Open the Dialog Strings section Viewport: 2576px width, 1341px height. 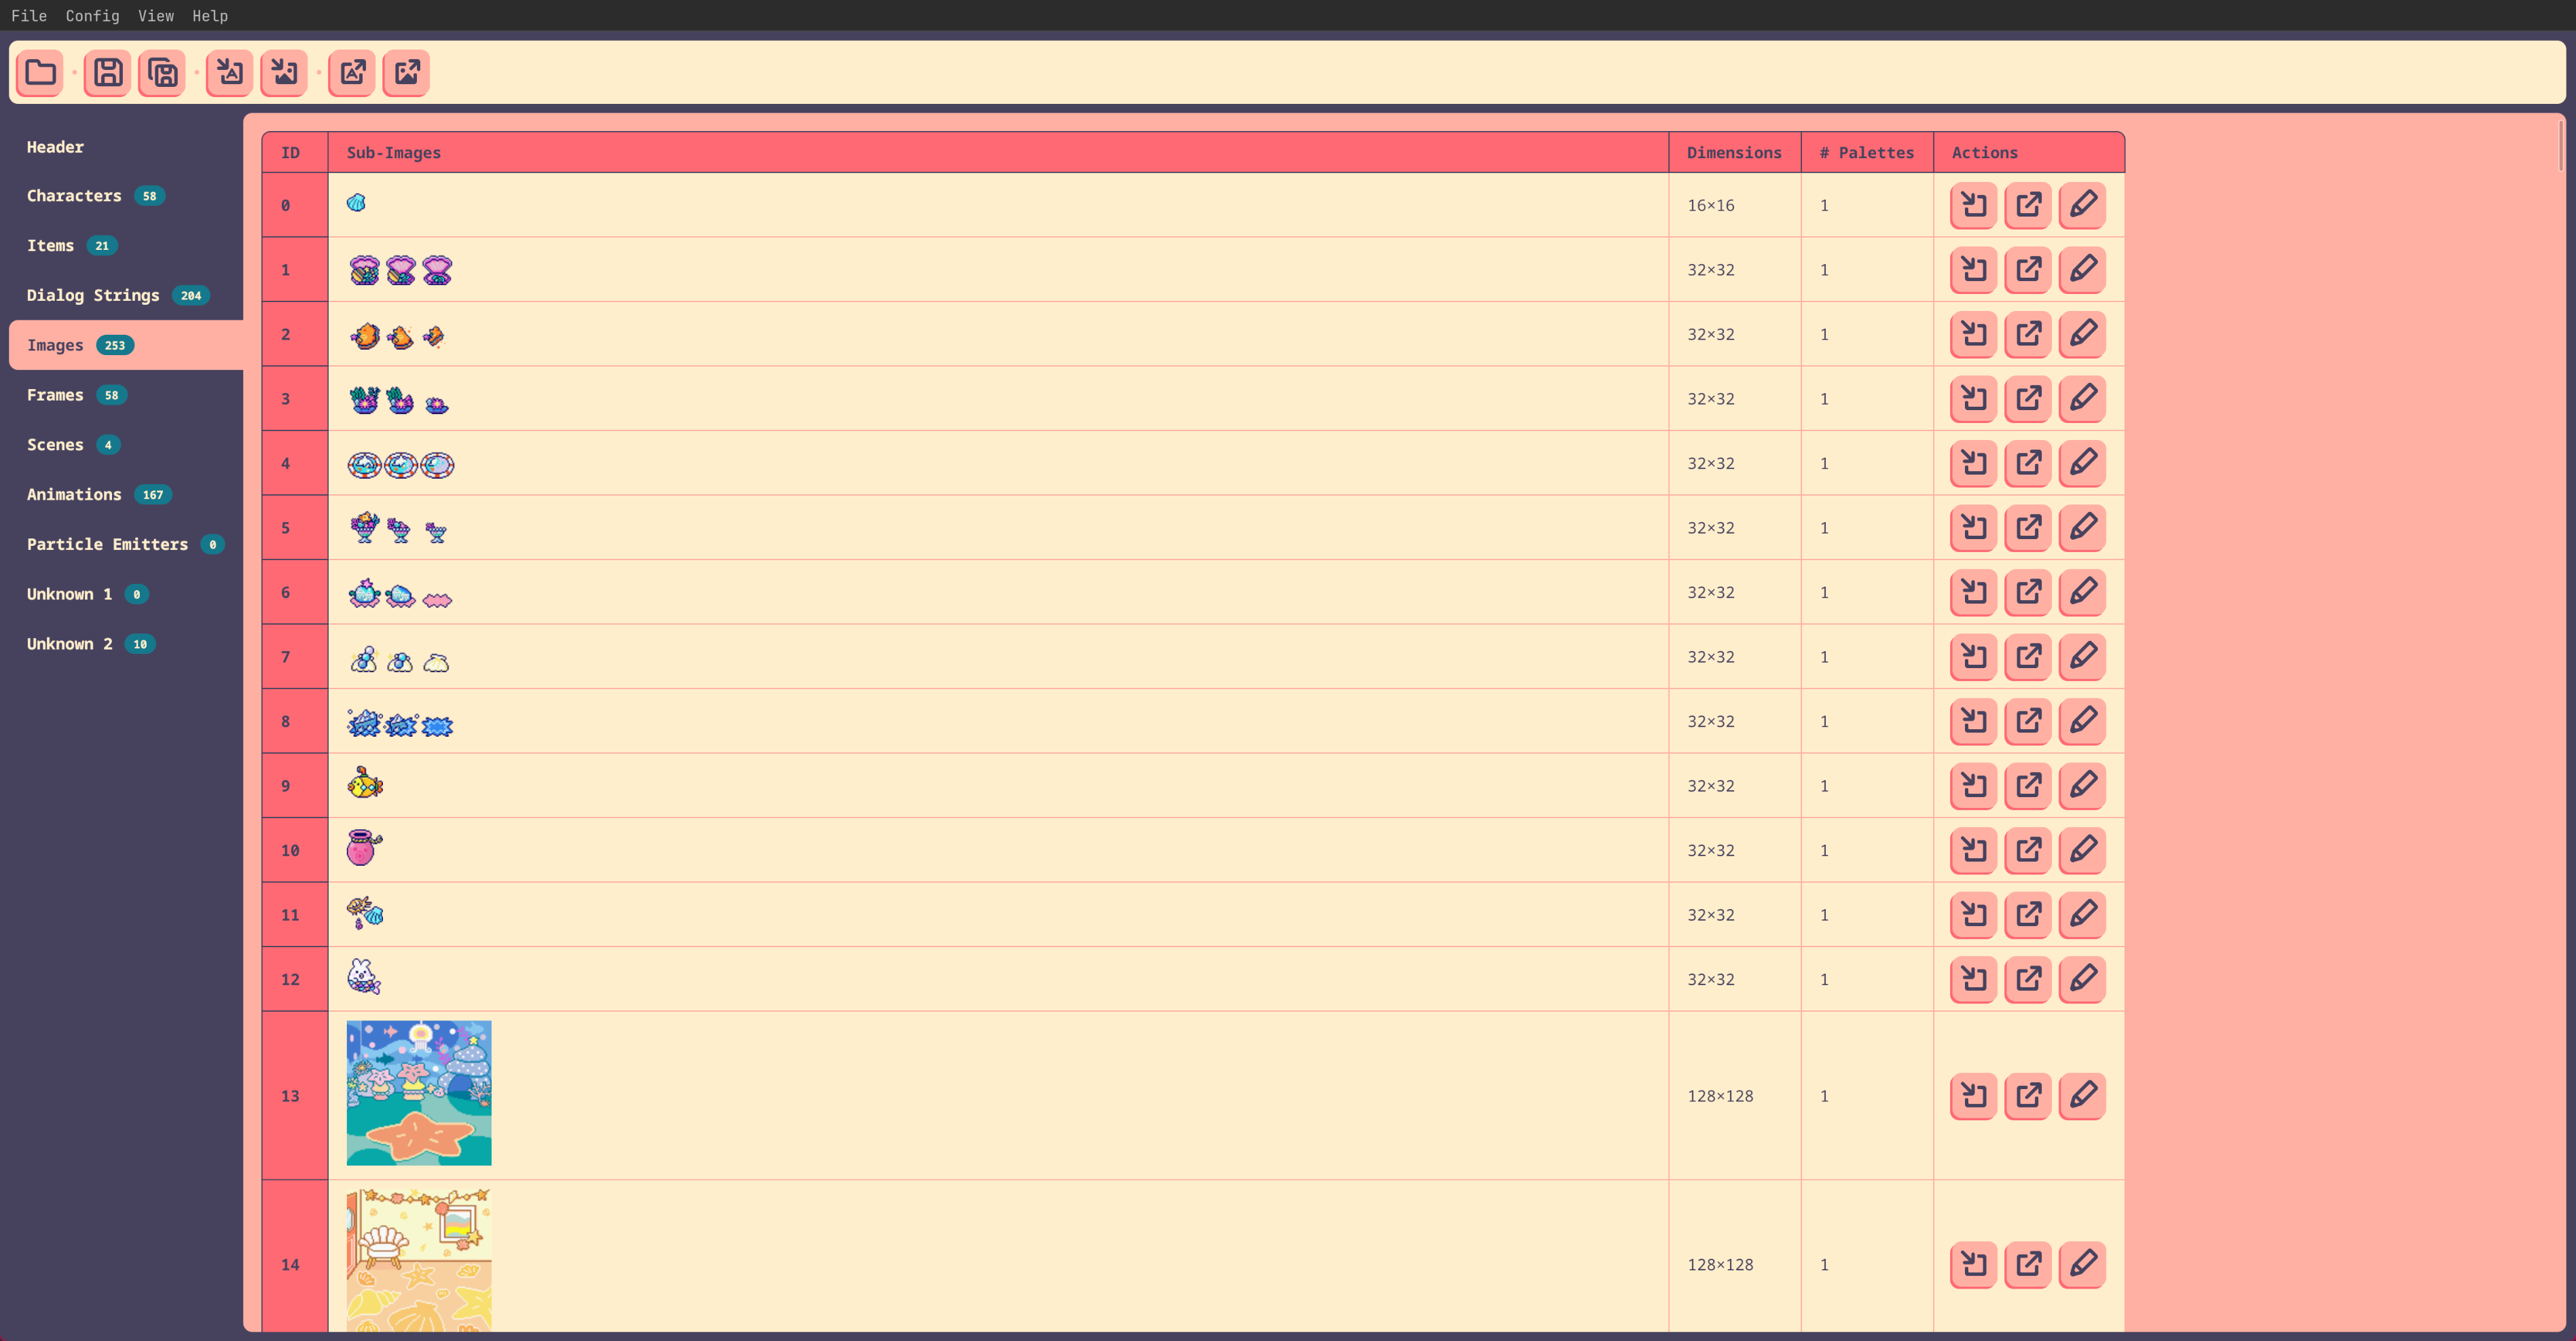click(x=126, y=296)
